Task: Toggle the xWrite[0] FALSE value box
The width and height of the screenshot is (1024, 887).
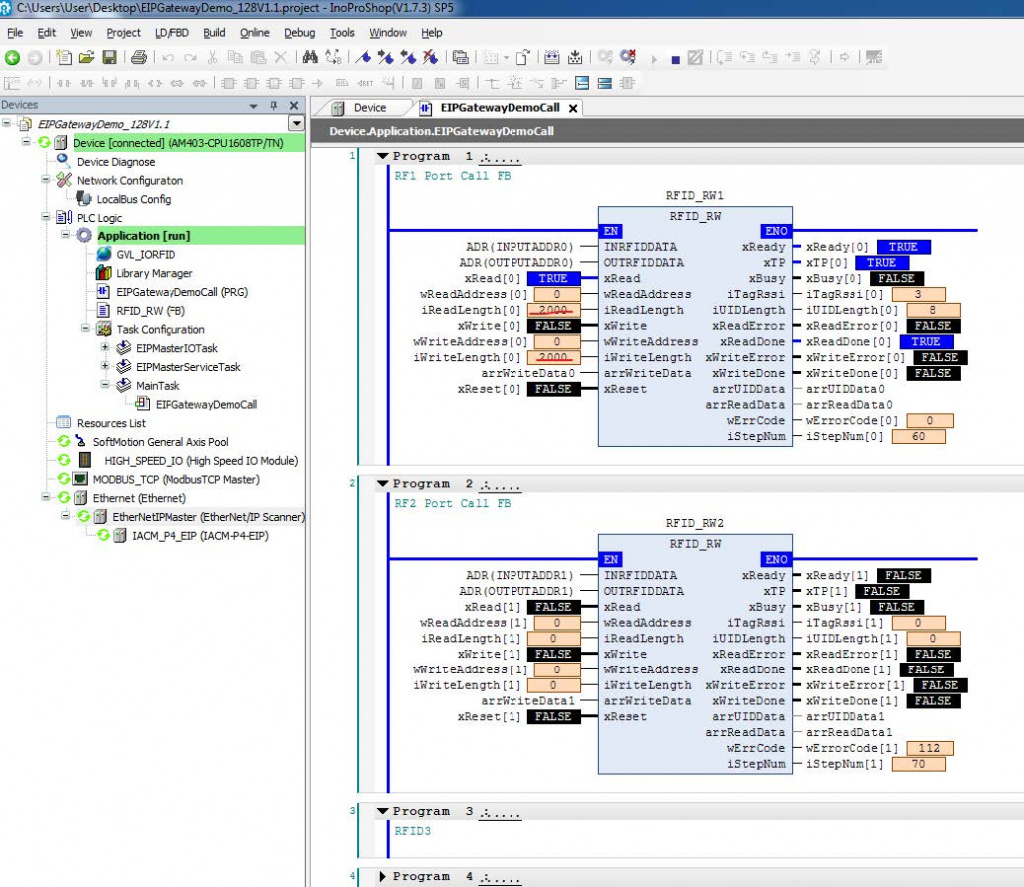Action: pyautogui.click(x=553, y=325)
